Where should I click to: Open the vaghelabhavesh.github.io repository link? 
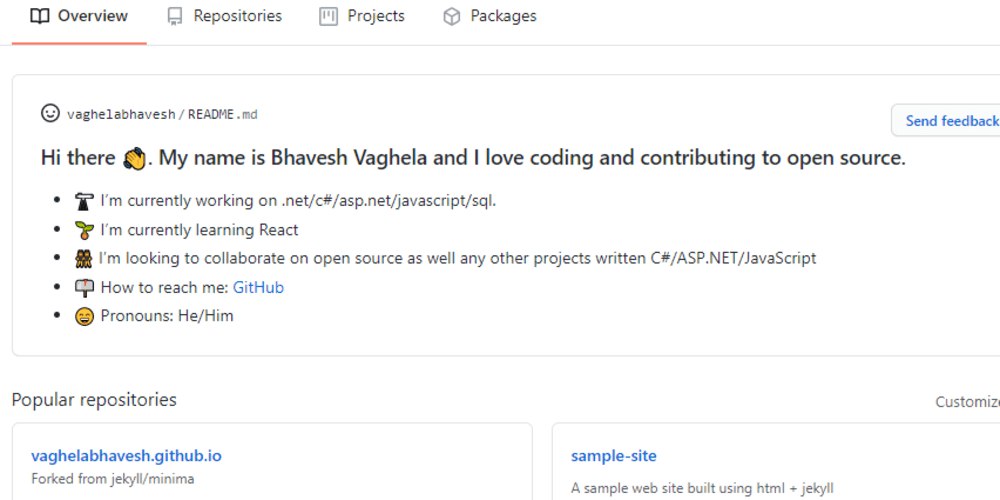tap(126, 456)
